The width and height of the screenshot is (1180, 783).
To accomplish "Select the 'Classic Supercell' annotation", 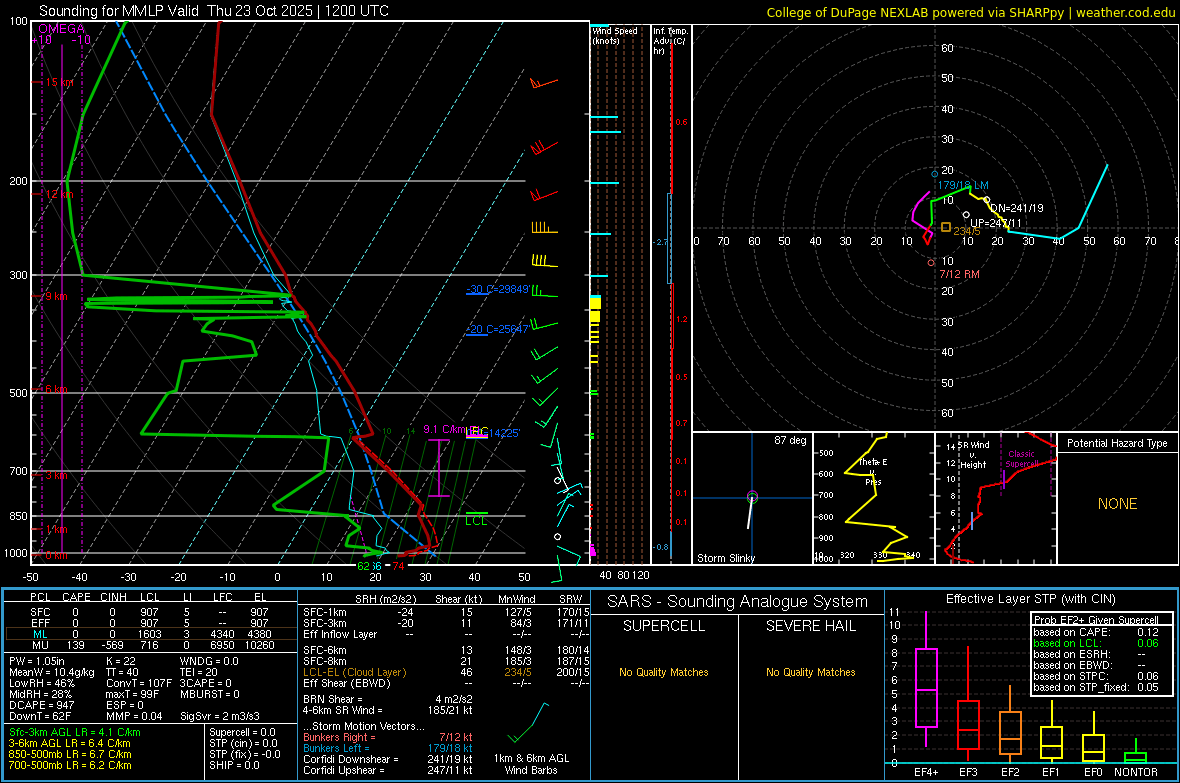I will [x=1021, y=459].
